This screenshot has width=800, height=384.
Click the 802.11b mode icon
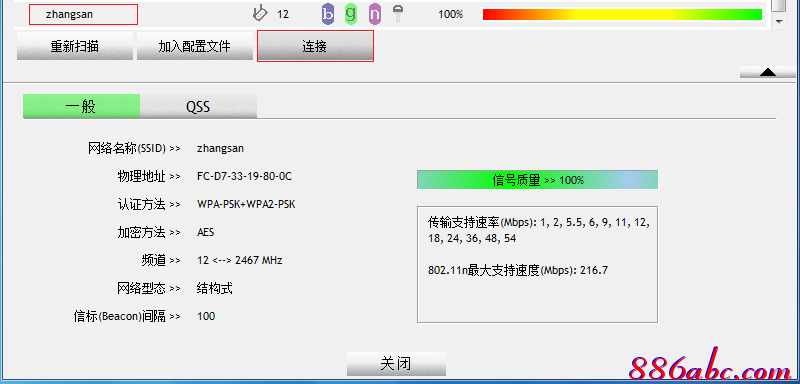328,14
